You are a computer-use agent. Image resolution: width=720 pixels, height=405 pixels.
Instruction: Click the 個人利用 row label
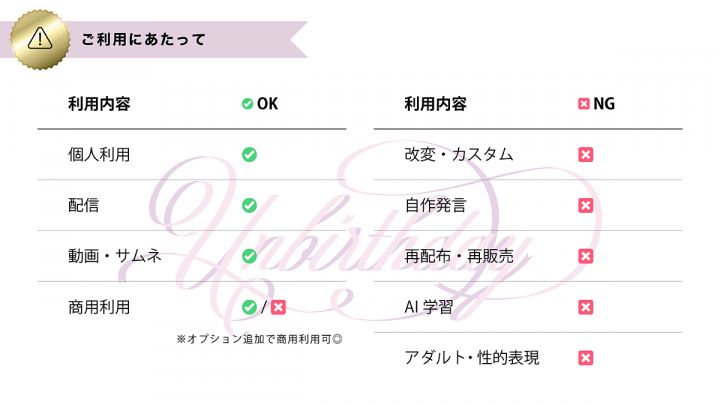[99, 154]
